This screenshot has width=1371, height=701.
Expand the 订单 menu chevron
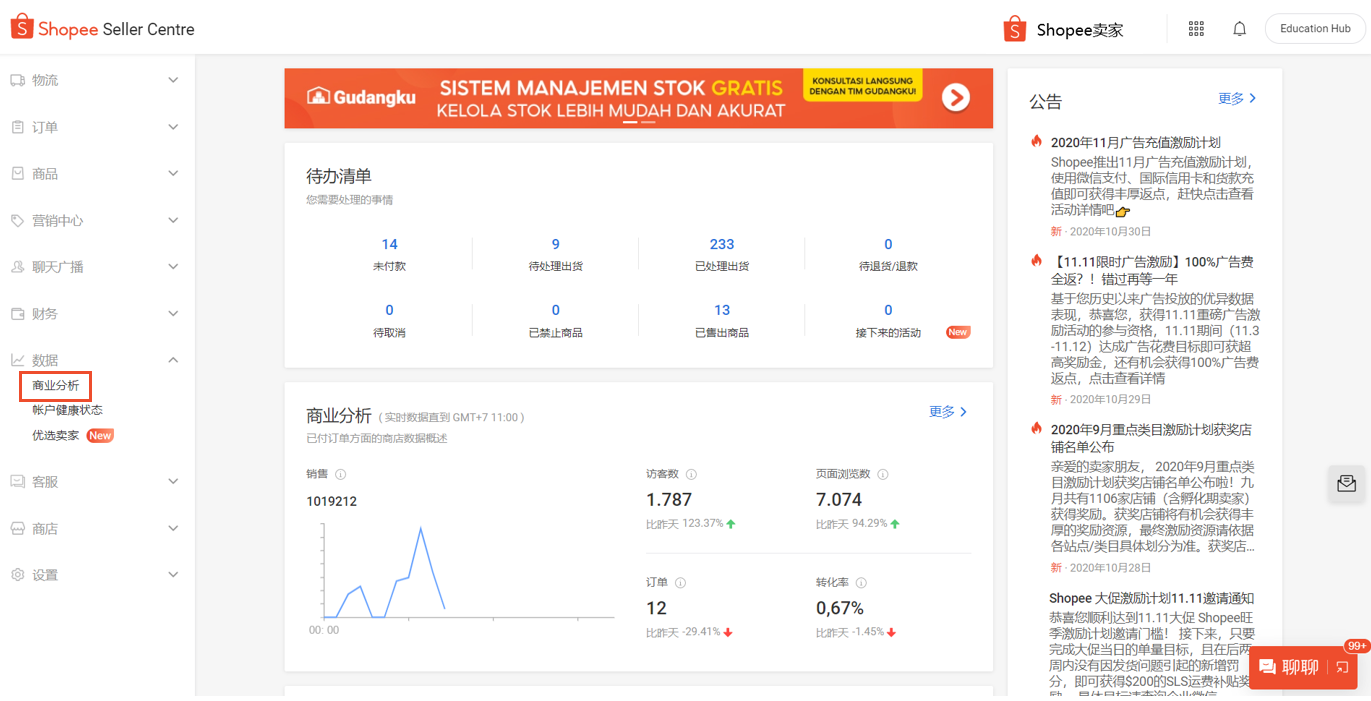tap(173, 127)
